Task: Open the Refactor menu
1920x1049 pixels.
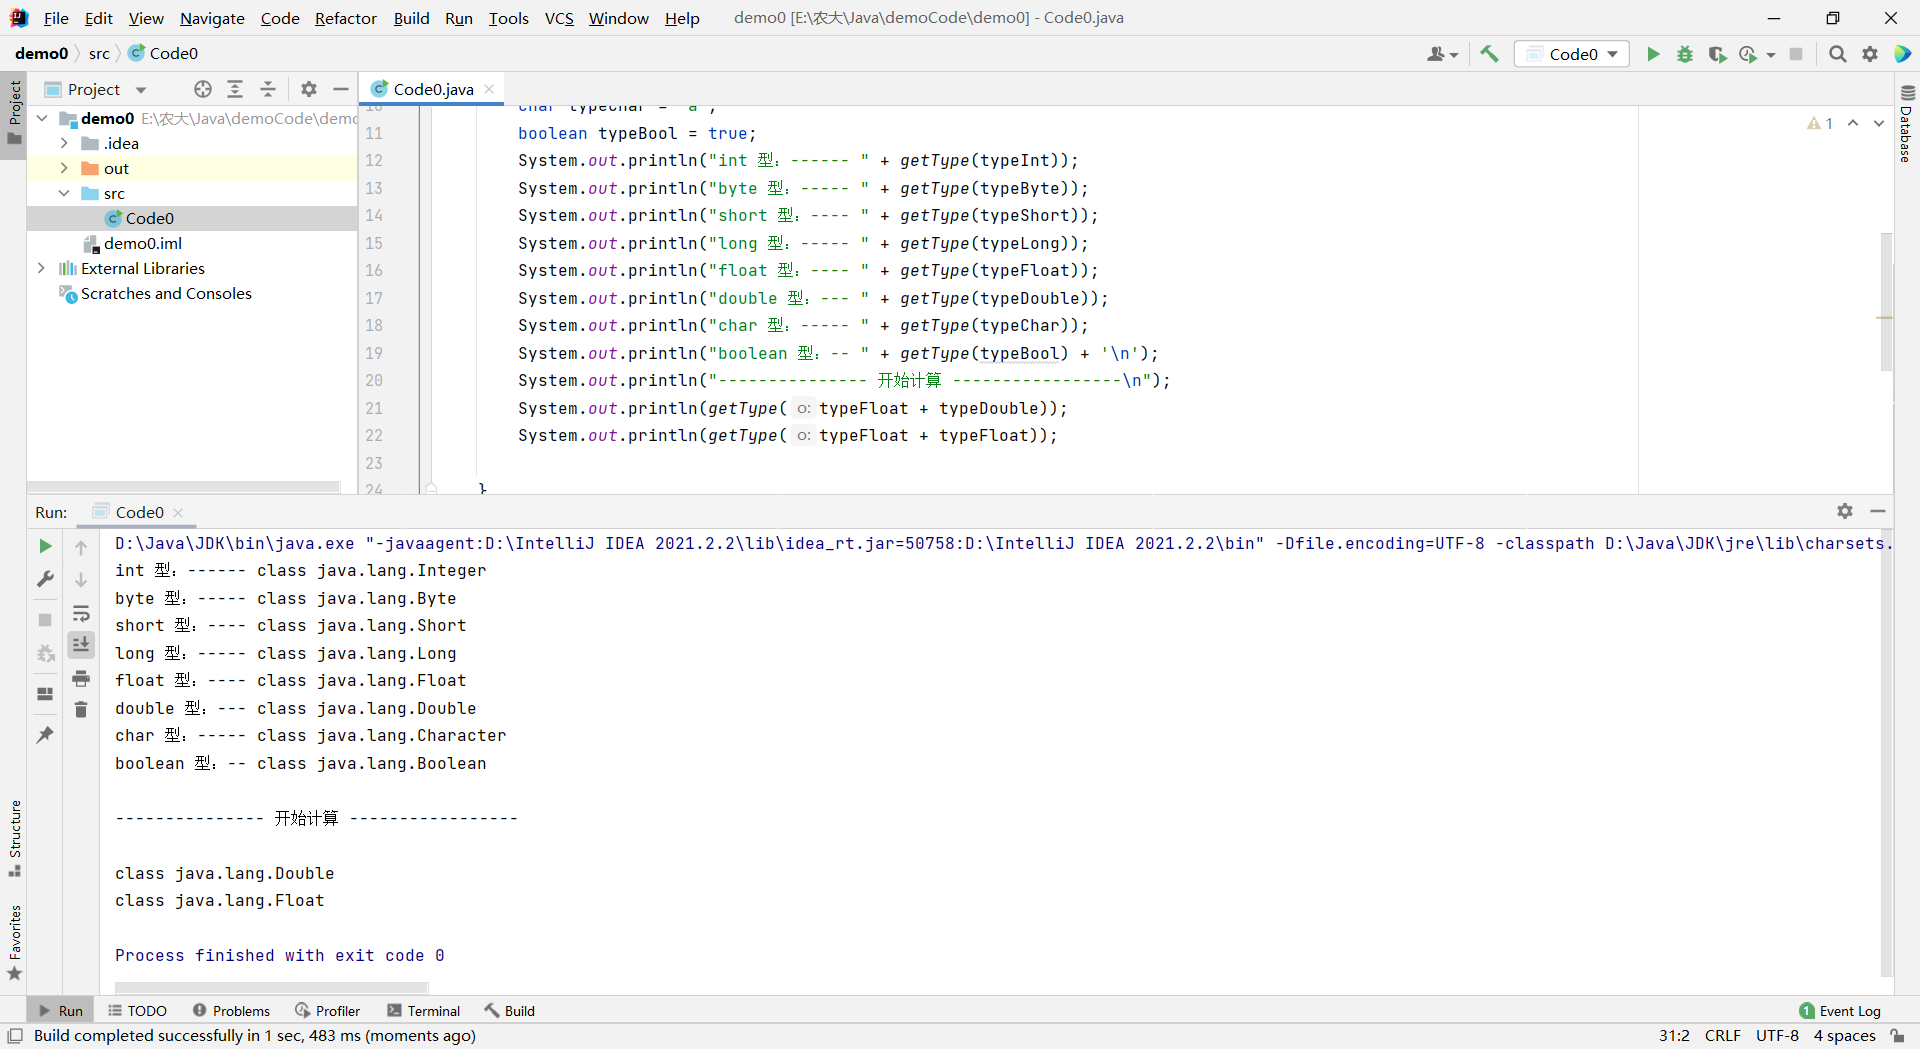Action: coord(345,18)
